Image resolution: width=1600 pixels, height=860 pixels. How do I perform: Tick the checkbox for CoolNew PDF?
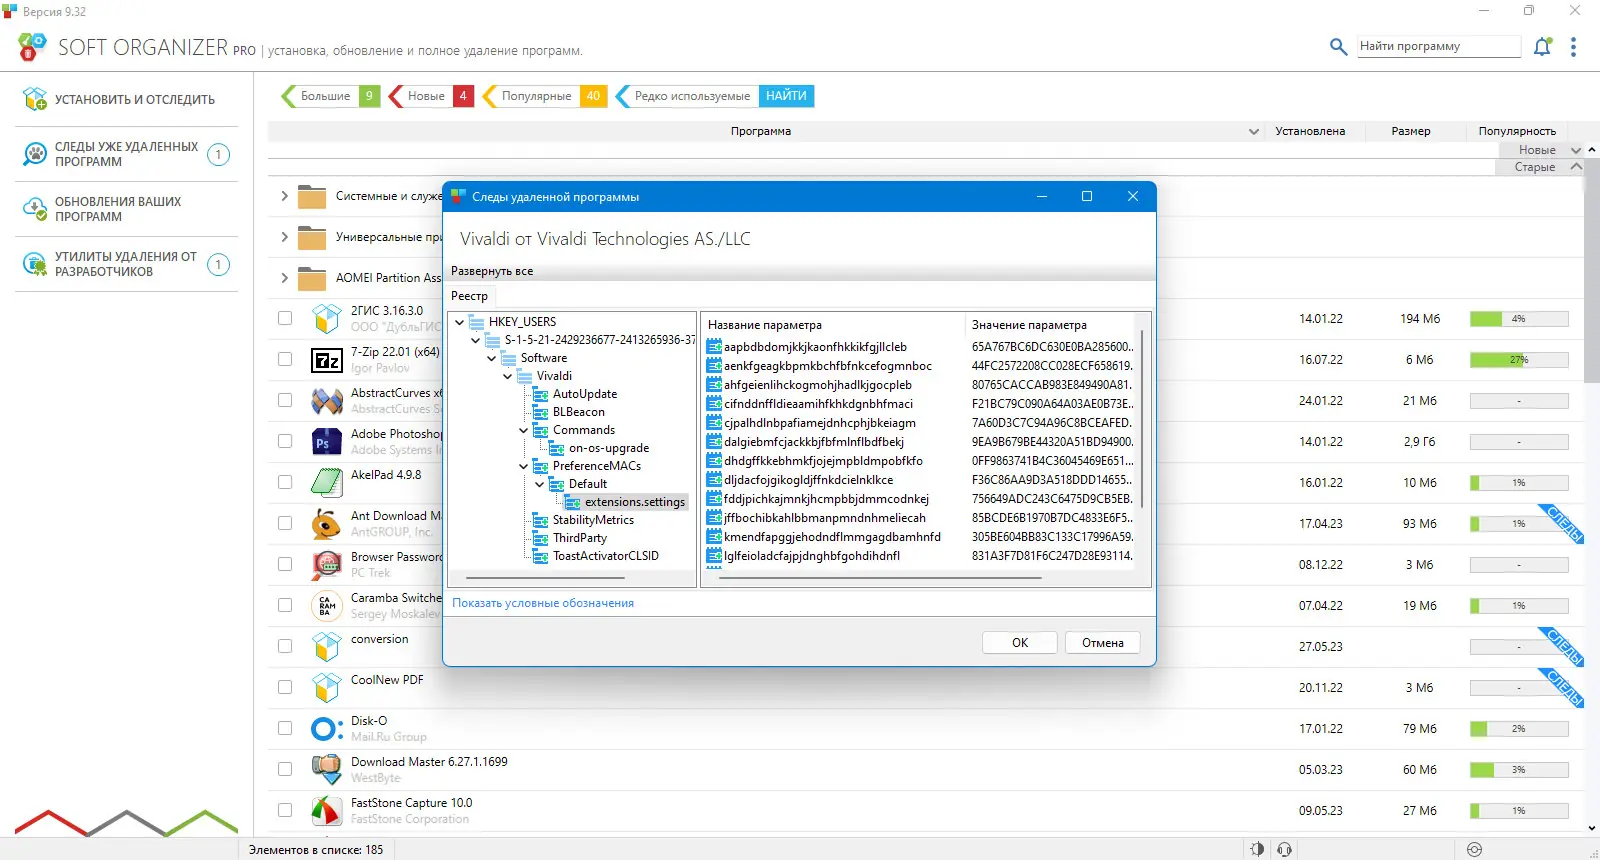pyautogui.click(x=285, y=688)
